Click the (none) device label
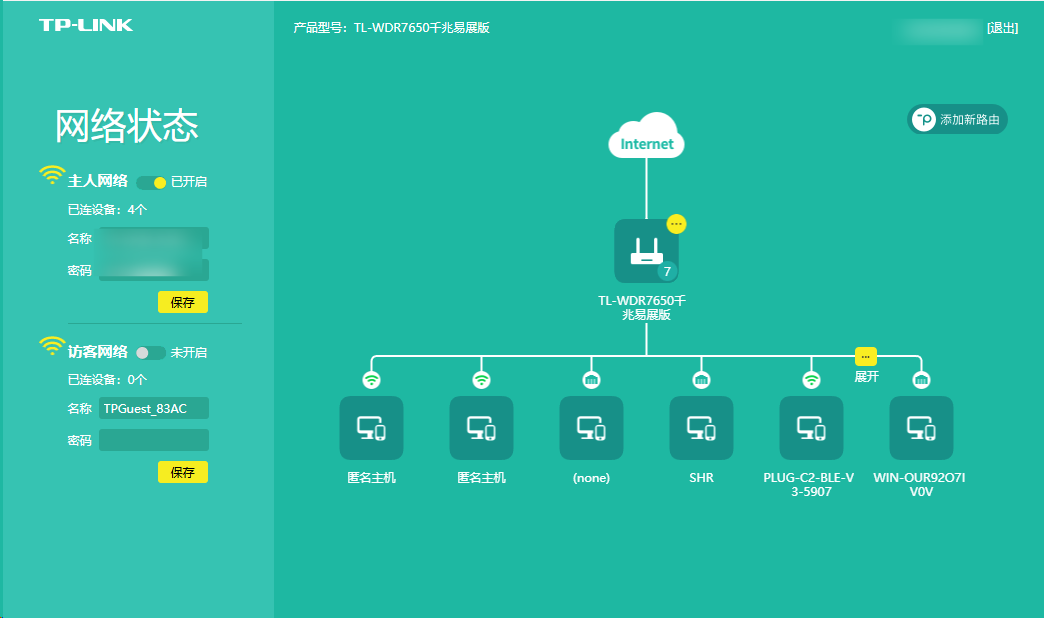 pos(591,478)
